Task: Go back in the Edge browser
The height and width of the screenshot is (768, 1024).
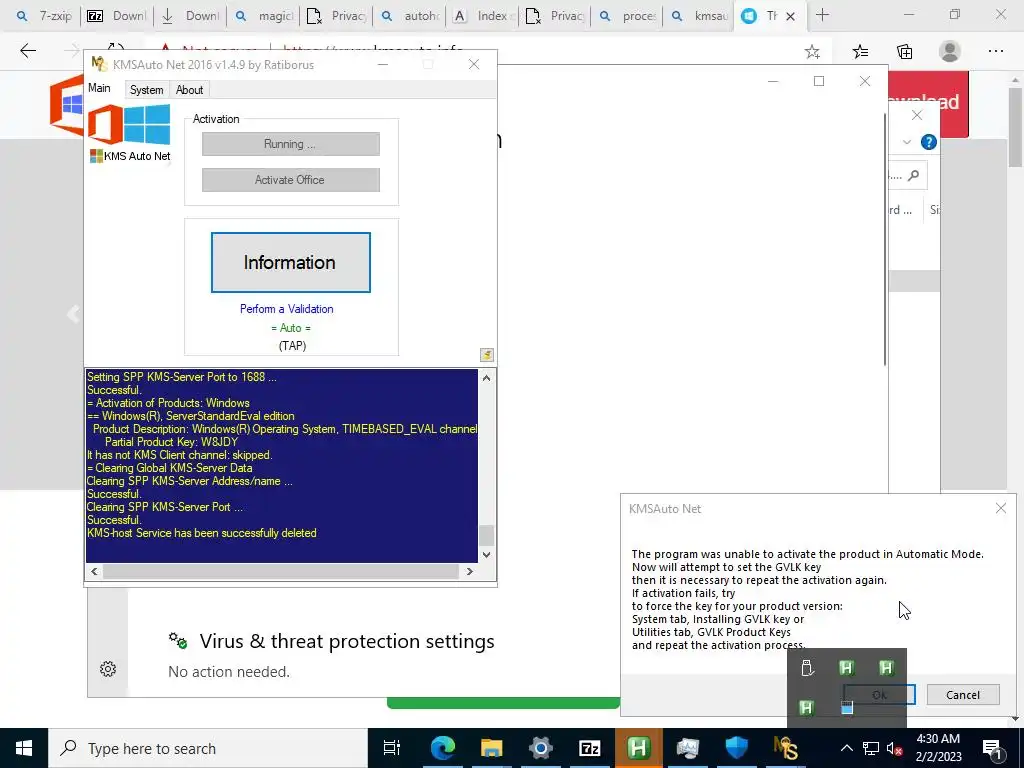Action: click(28, 51)
